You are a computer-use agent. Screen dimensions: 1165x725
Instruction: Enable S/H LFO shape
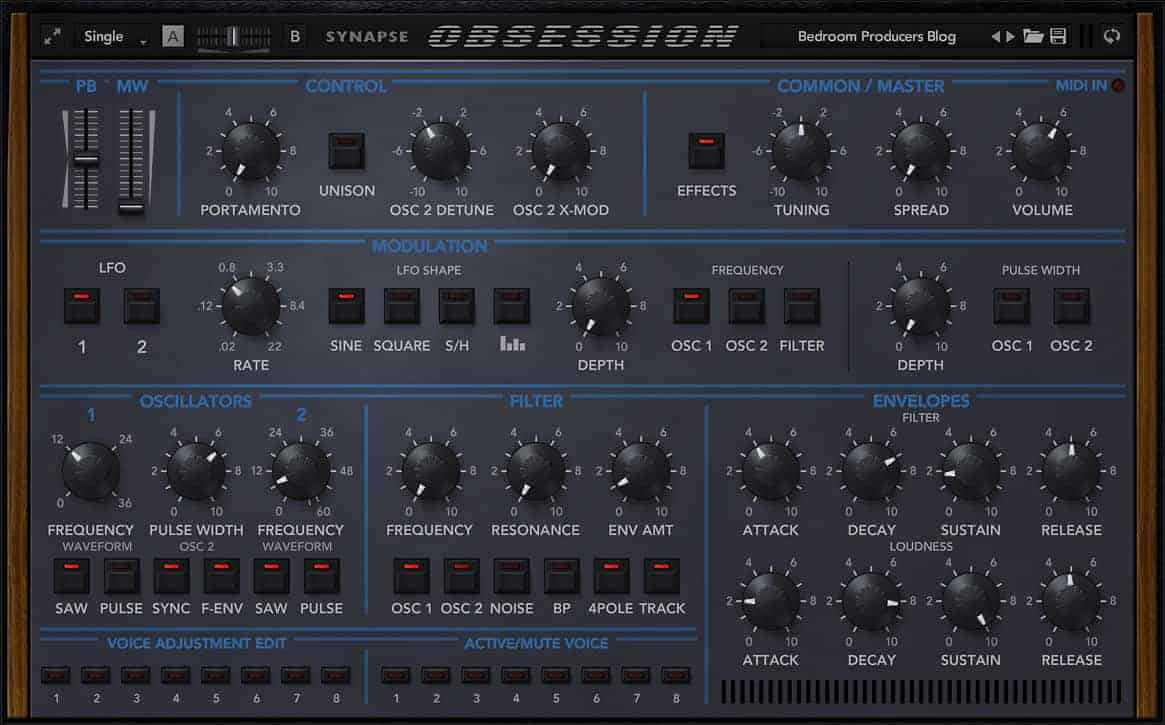(x=456, y=306)
